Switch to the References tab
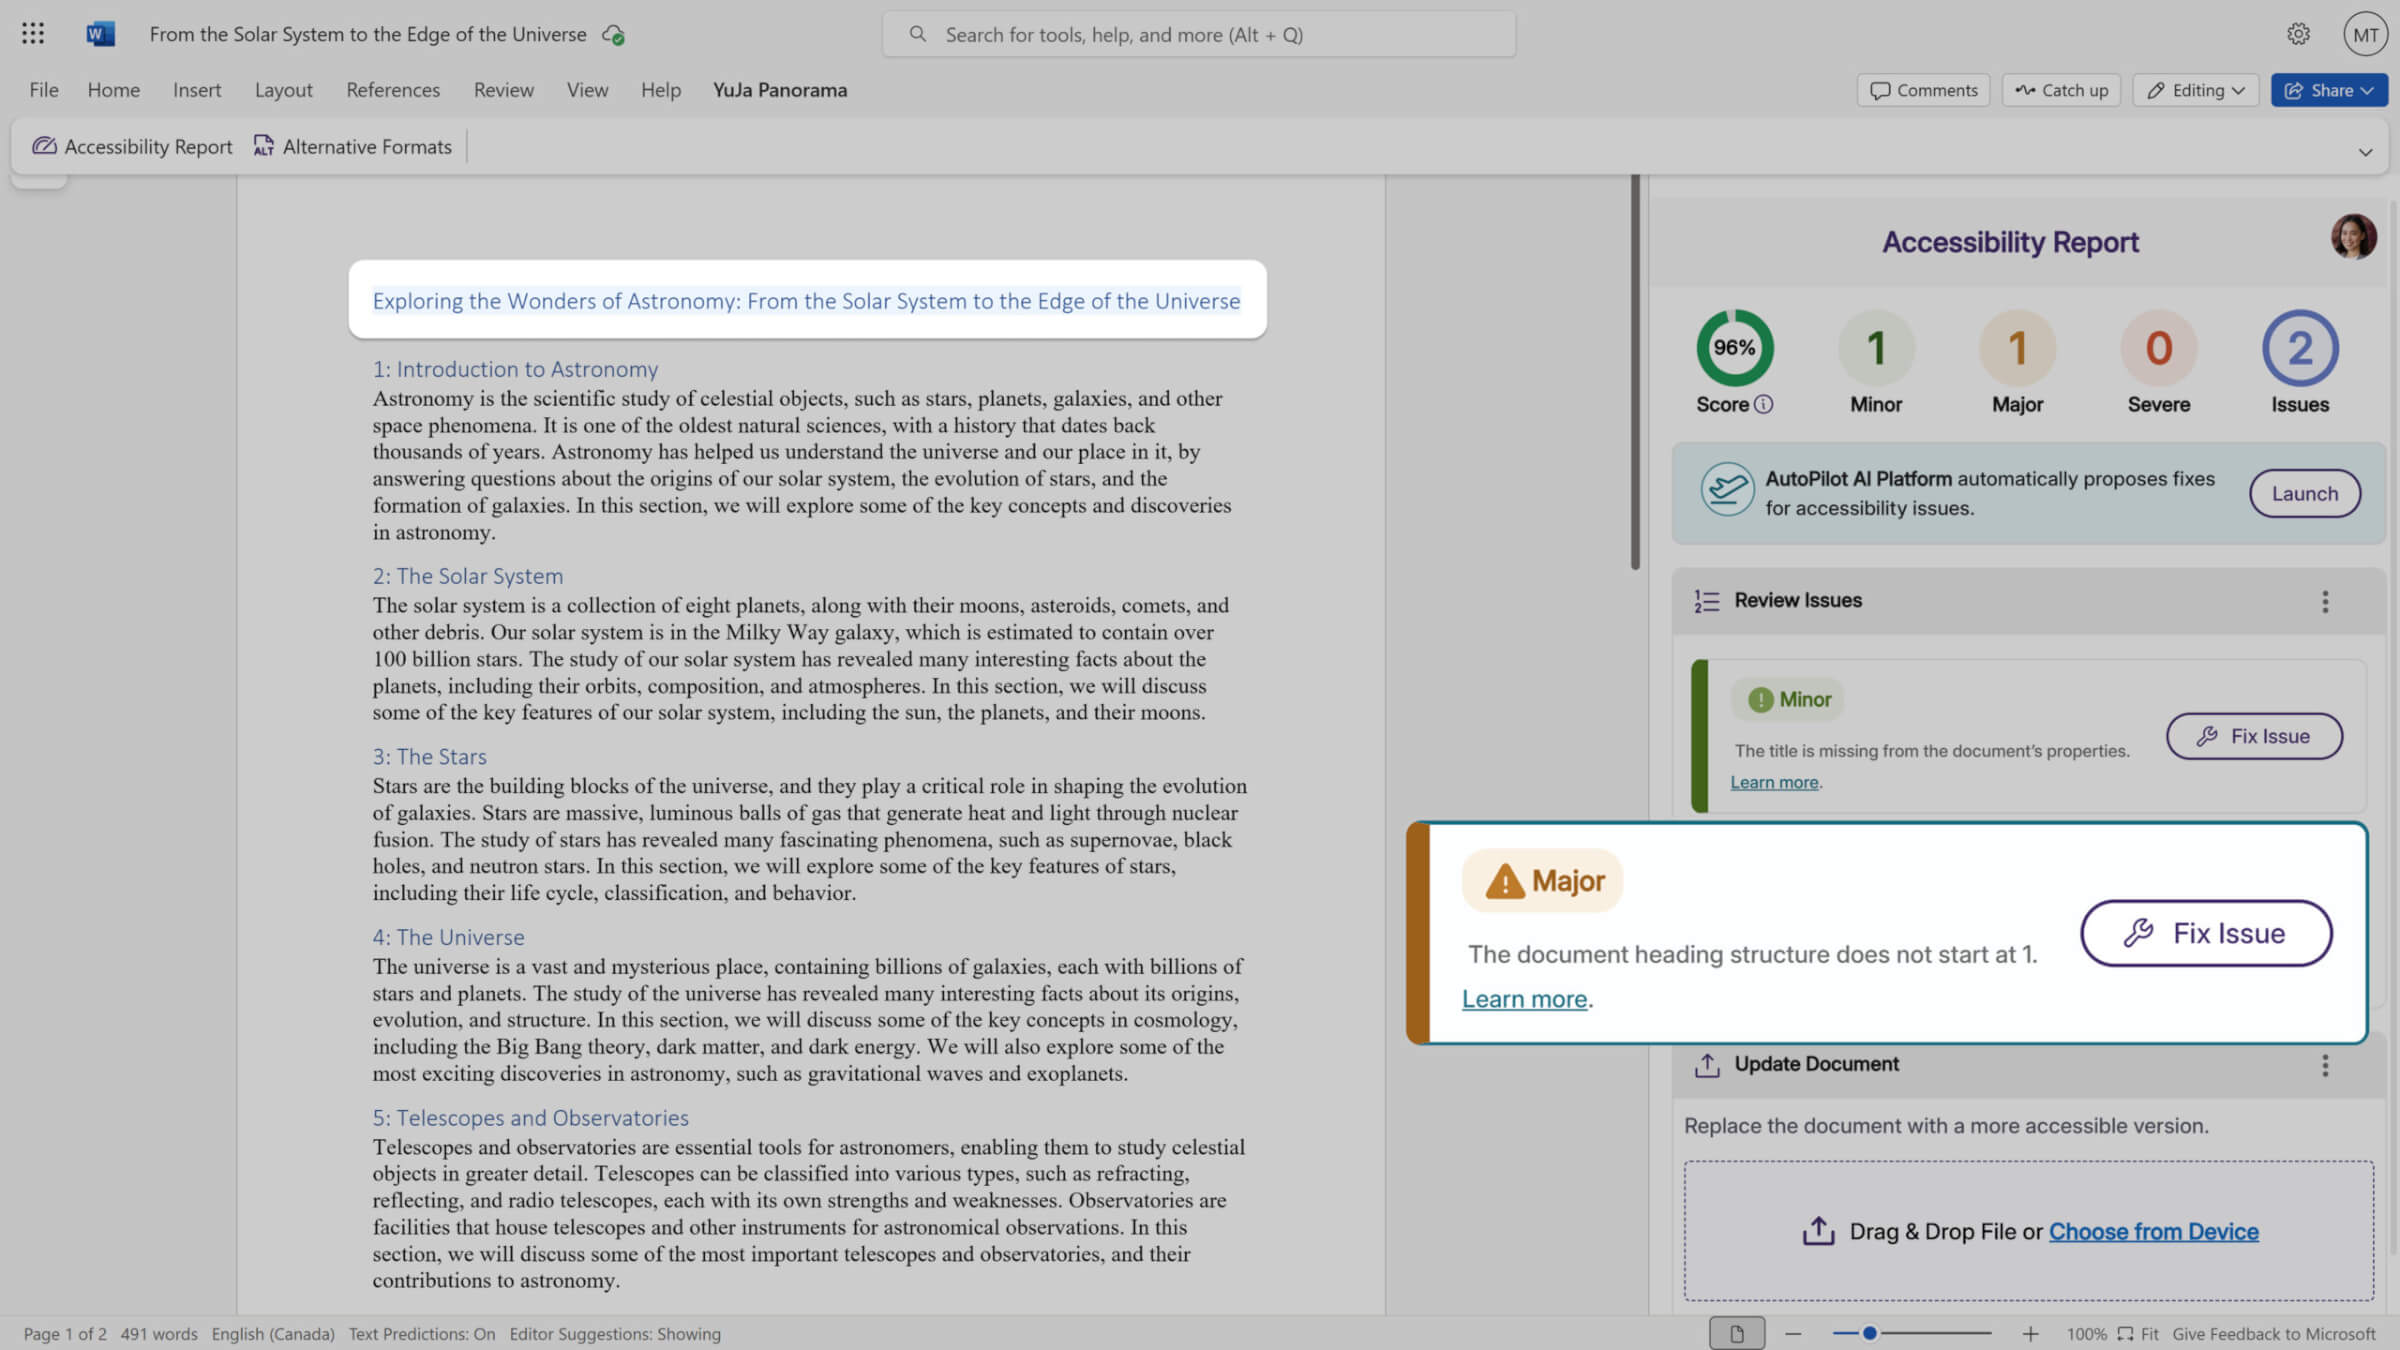The width and height of the screenshot is (2400, 1350). (x=392, y=89)
